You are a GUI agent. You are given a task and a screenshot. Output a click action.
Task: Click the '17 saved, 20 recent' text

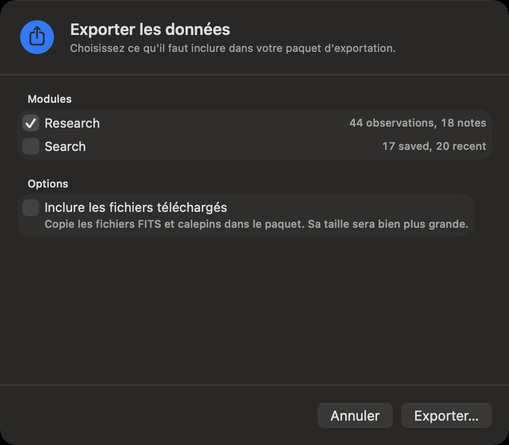pyautogui.click(x=434, y=146)
